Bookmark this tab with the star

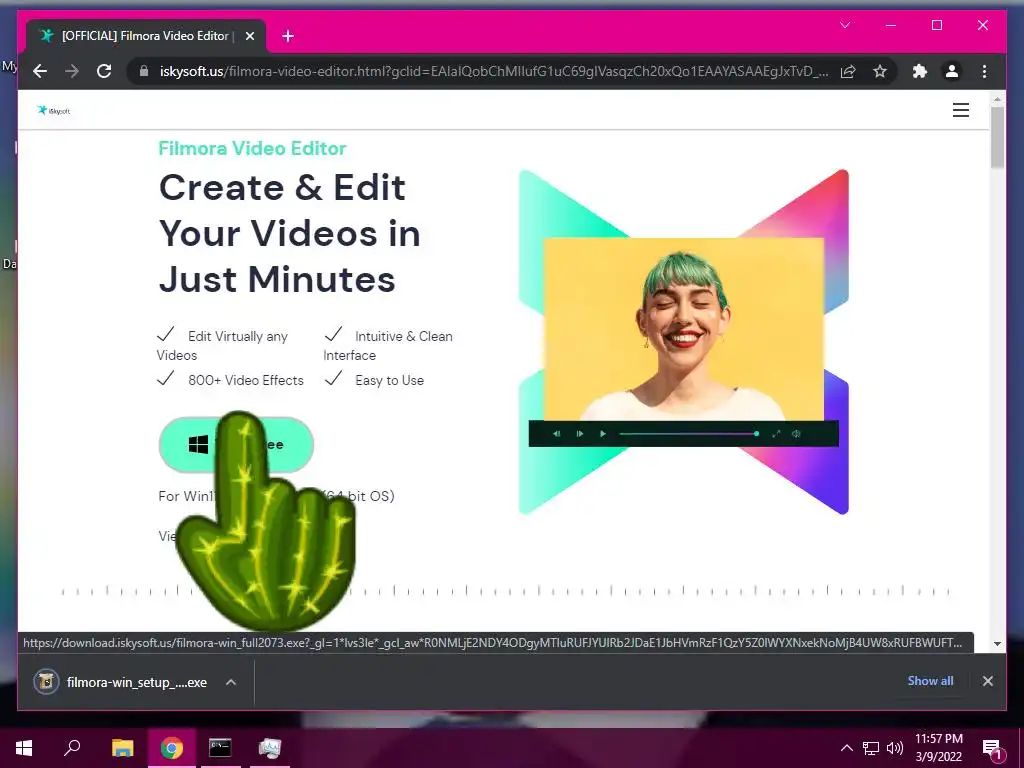[x=880, y=71]
